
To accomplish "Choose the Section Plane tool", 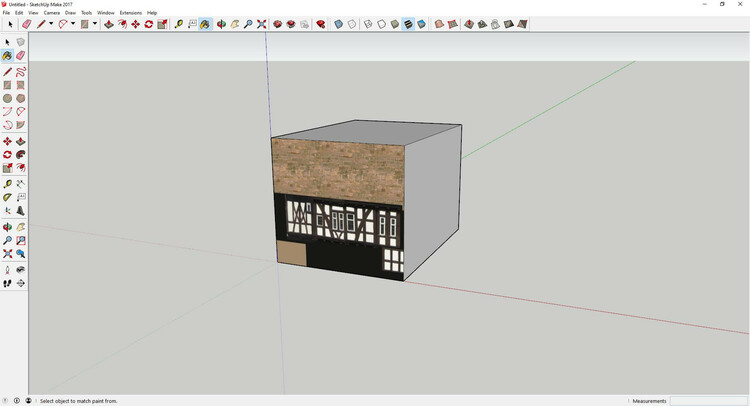I will coord(21,284).
